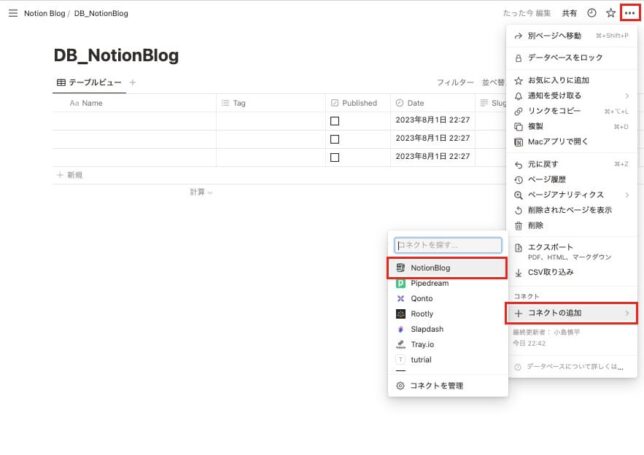
Task: Select Qonto connection
Action: click(x=447, y=299)
